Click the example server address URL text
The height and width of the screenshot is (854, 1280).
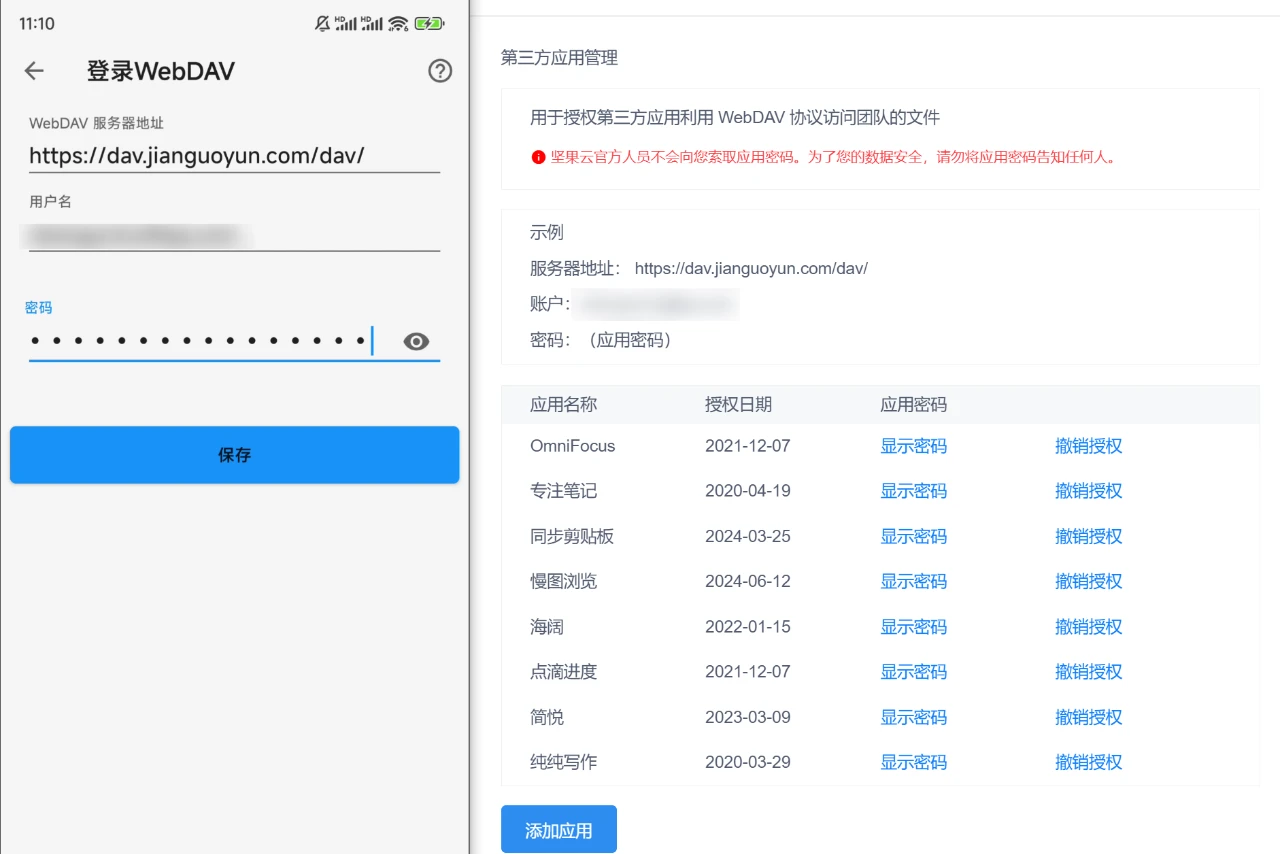[x=751, y=268]
